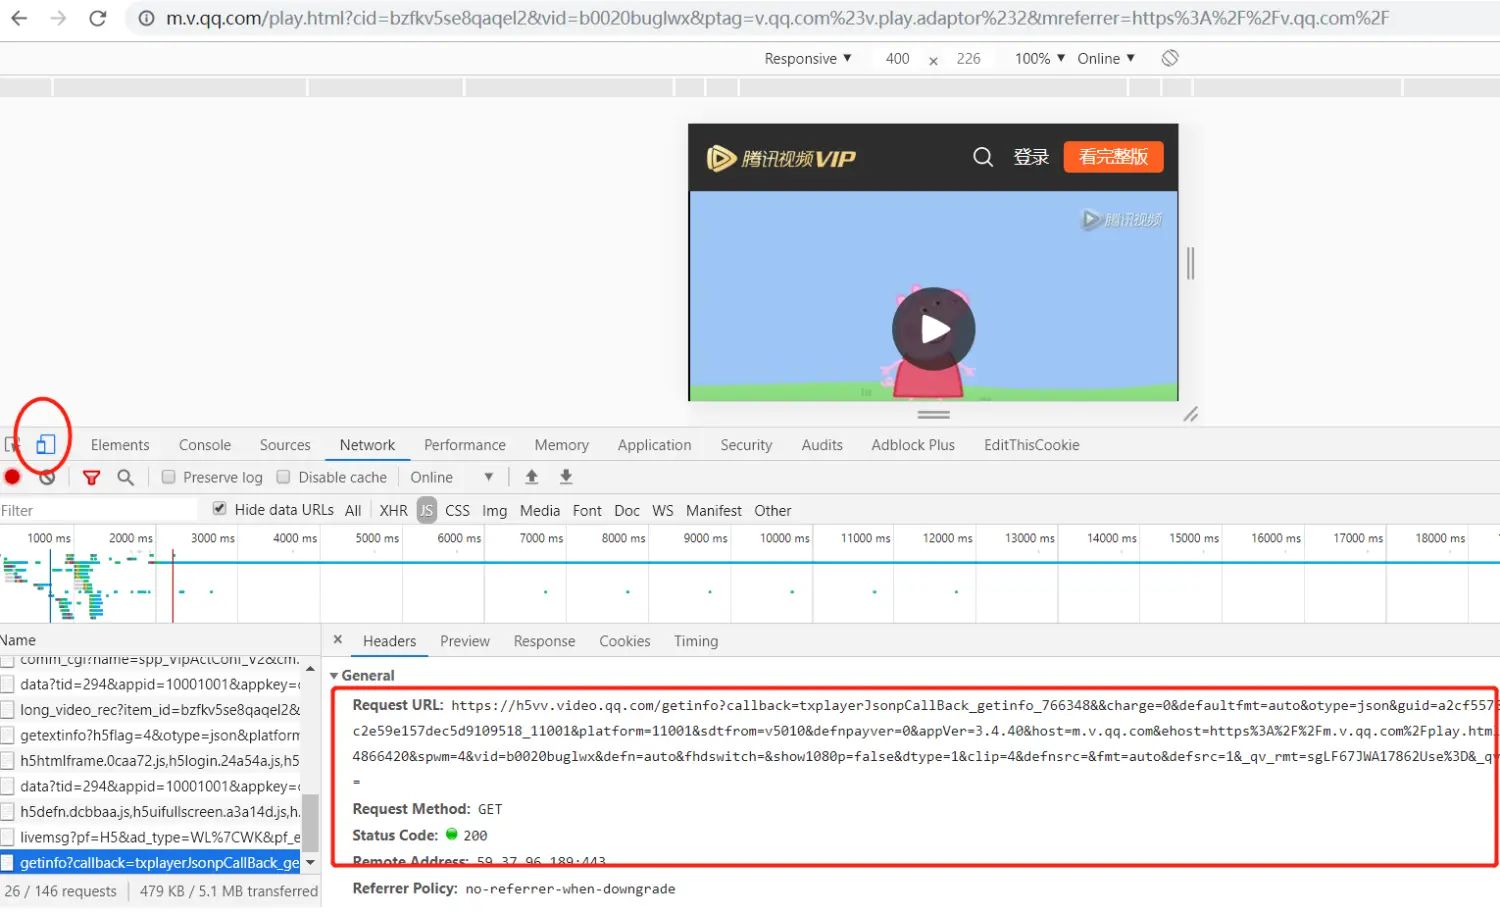The image size is (1500, 914).
Task: Switch to the Console tab
Action: point(204,445)
